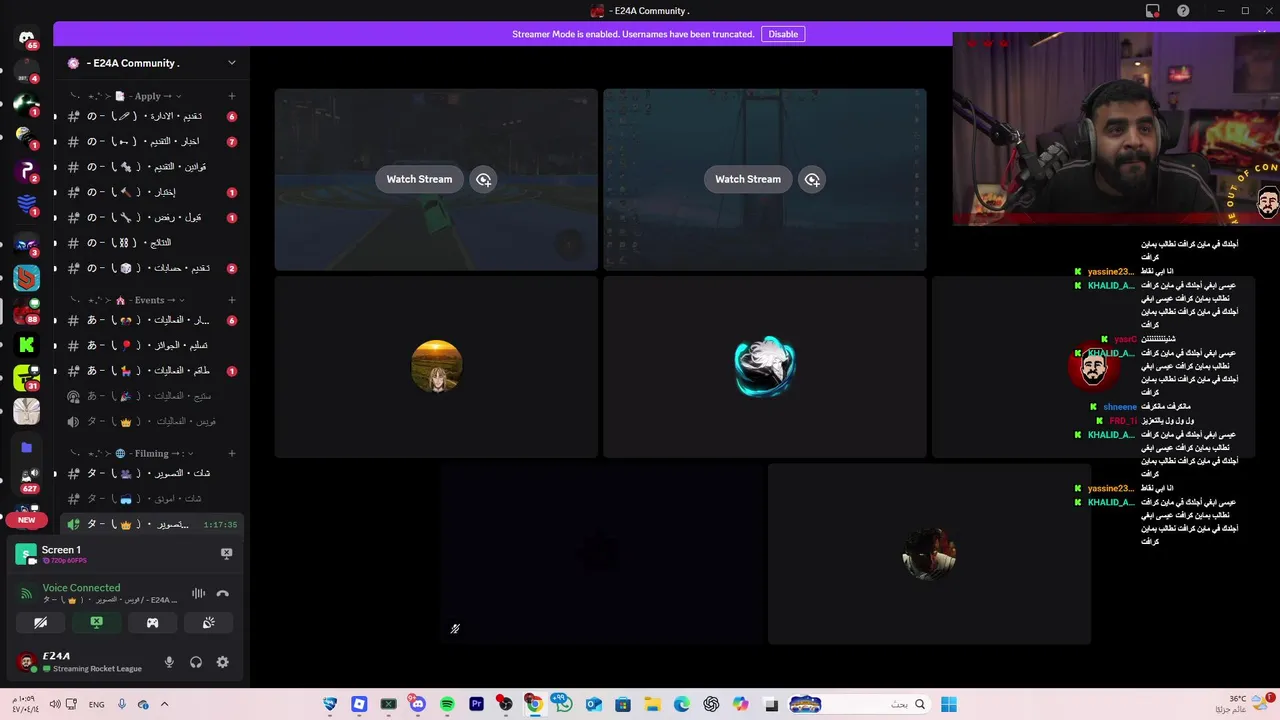The height and width of the screenshot is (720, 1280).
Task: Open channel إختبار
Action: [x=152, y=192]
